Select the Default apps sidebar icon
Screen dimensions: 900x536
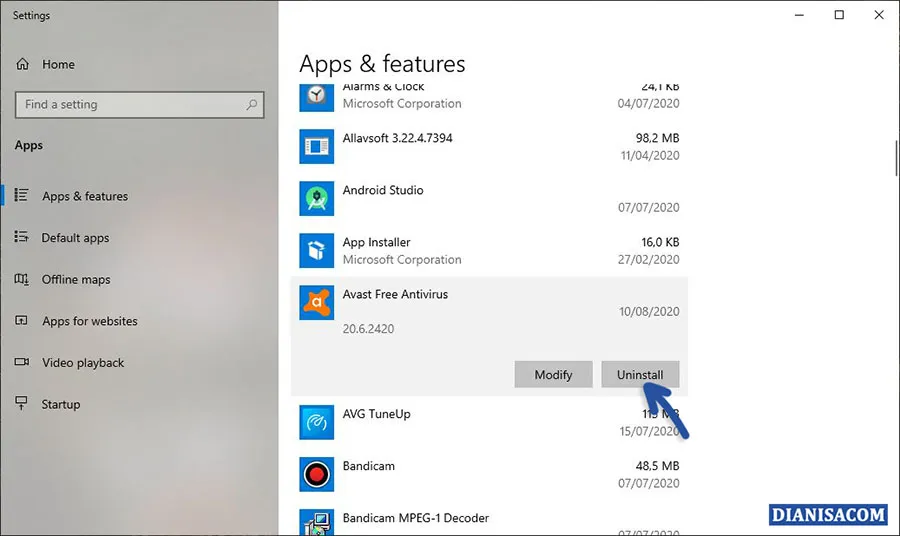coord(21,237)
